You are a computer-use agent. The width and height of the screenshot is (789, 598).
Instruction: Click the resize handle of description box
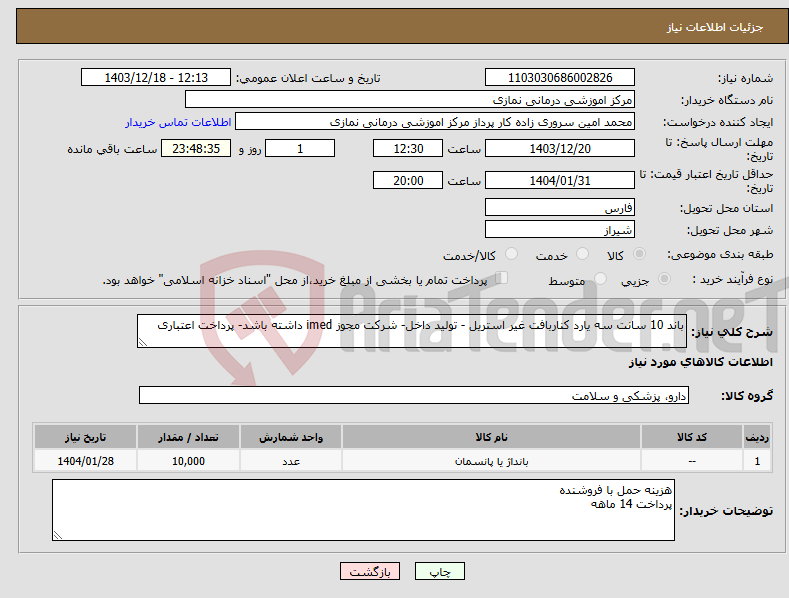pos(142,343)
